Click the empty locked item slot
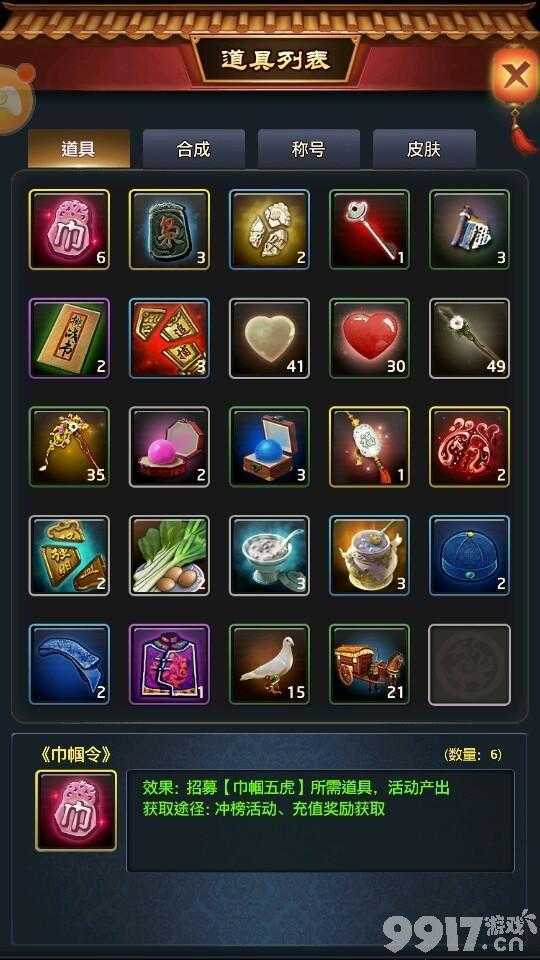The image size is (540, 960). (x=470, y=664)
